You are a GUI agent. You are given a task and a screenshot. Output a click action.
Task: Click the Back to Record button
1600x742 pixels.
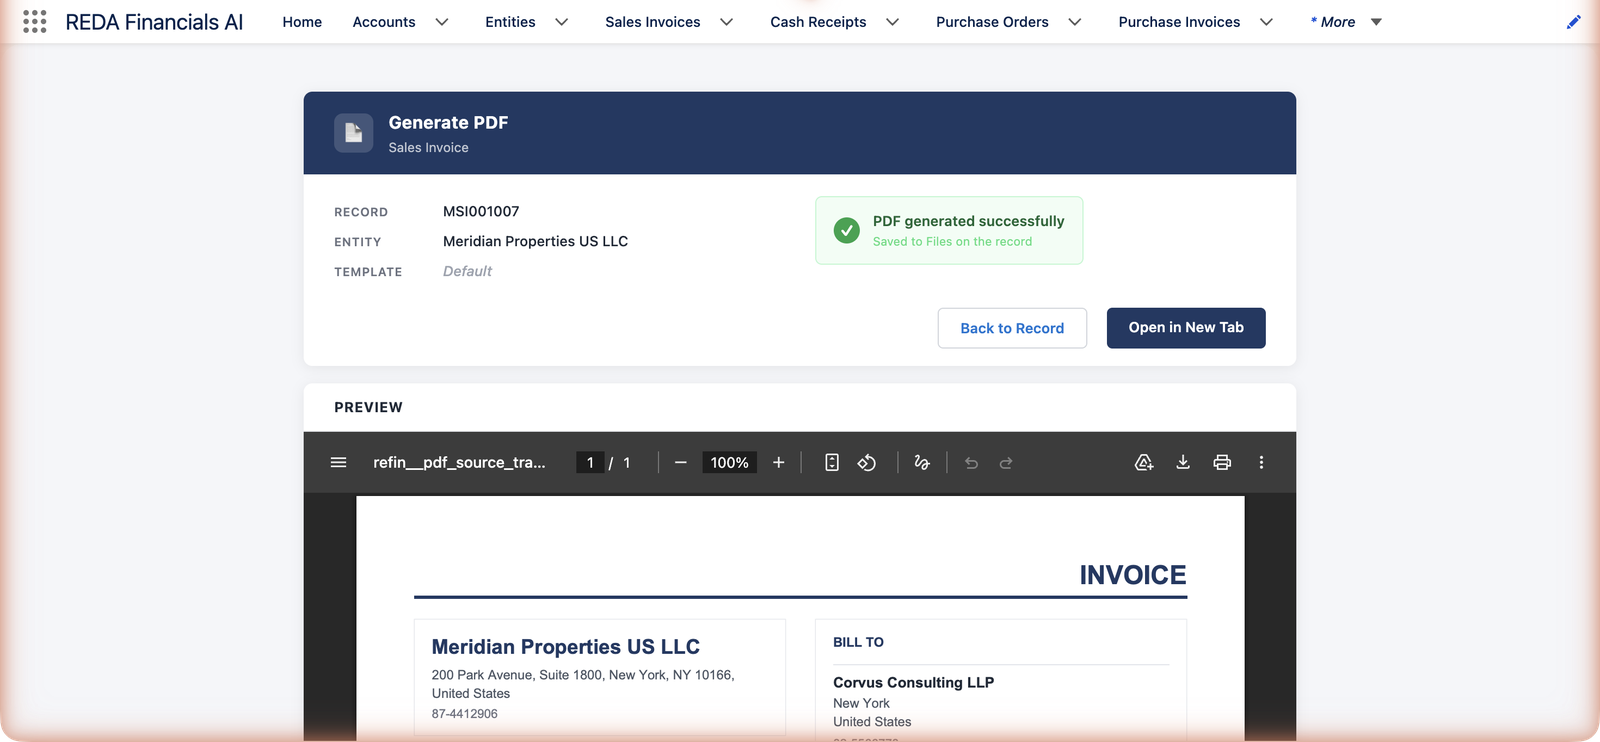click(x=1012, y=328)
